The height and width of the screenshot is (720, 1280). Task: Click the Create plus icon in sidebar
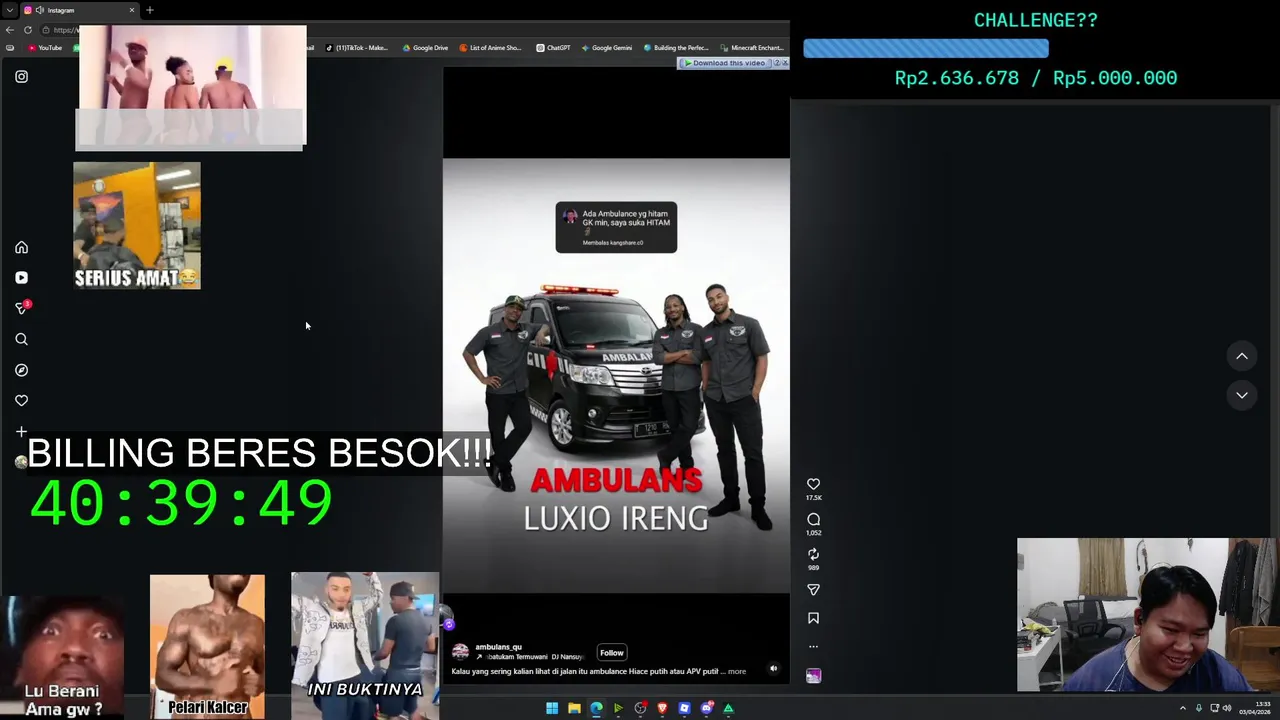tap(21, 431)
